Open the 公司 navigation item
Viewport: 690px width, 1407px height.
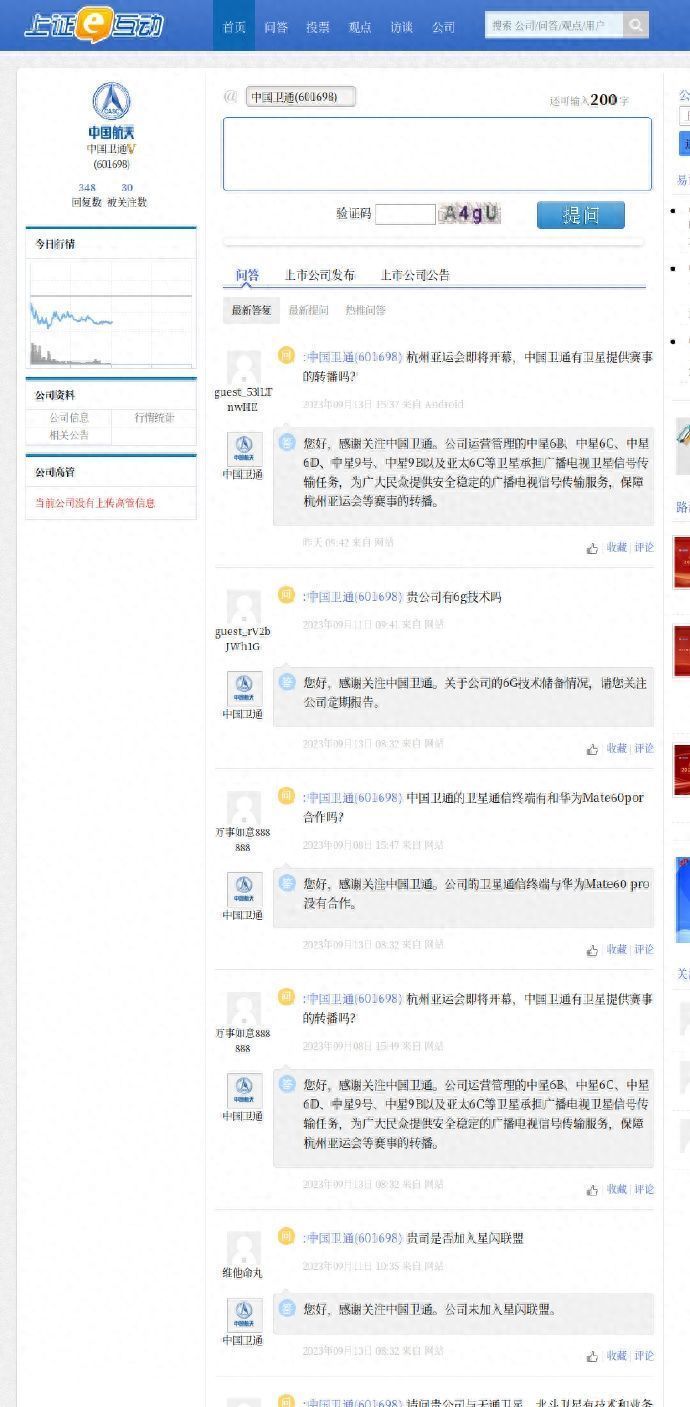tap(444, 27)
